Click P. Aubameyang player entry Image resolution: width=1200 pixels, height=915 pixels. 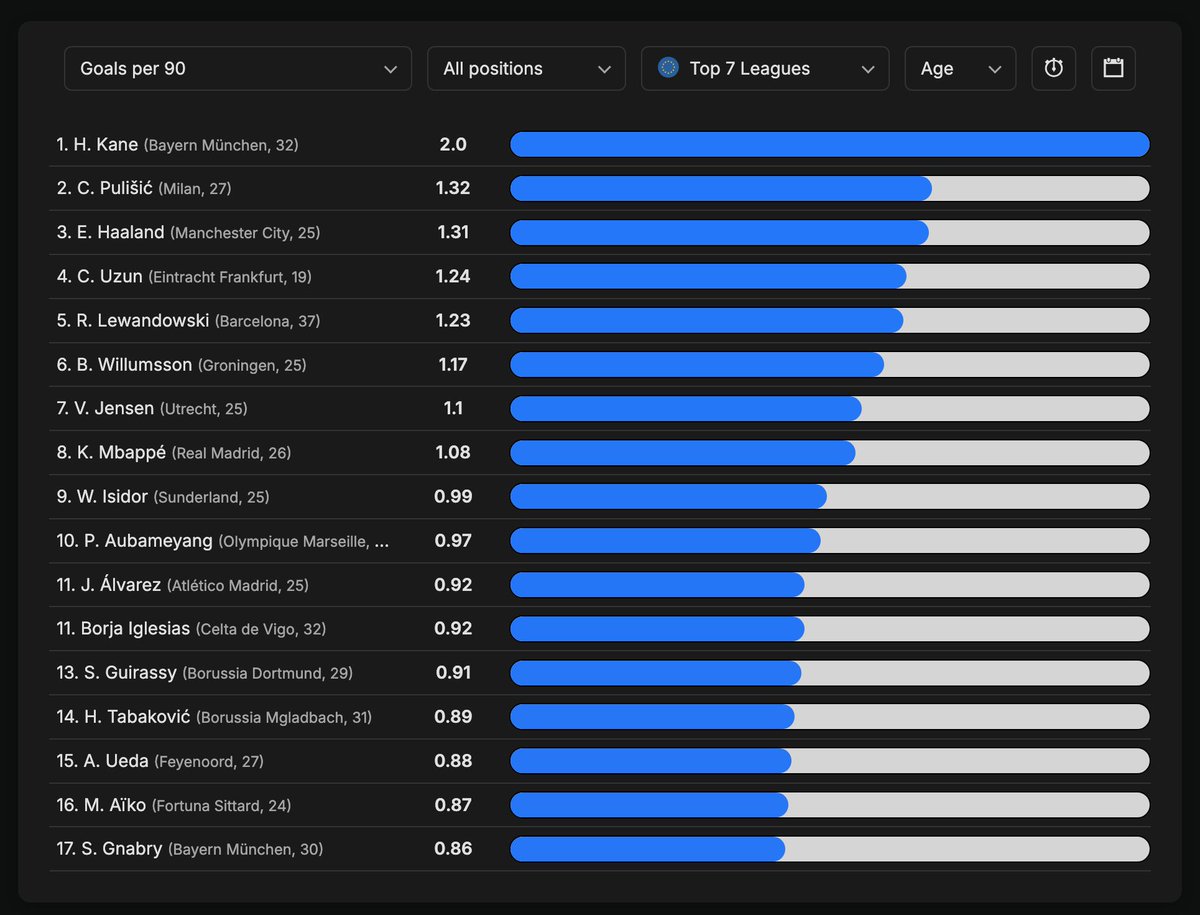tap(223, 541)
